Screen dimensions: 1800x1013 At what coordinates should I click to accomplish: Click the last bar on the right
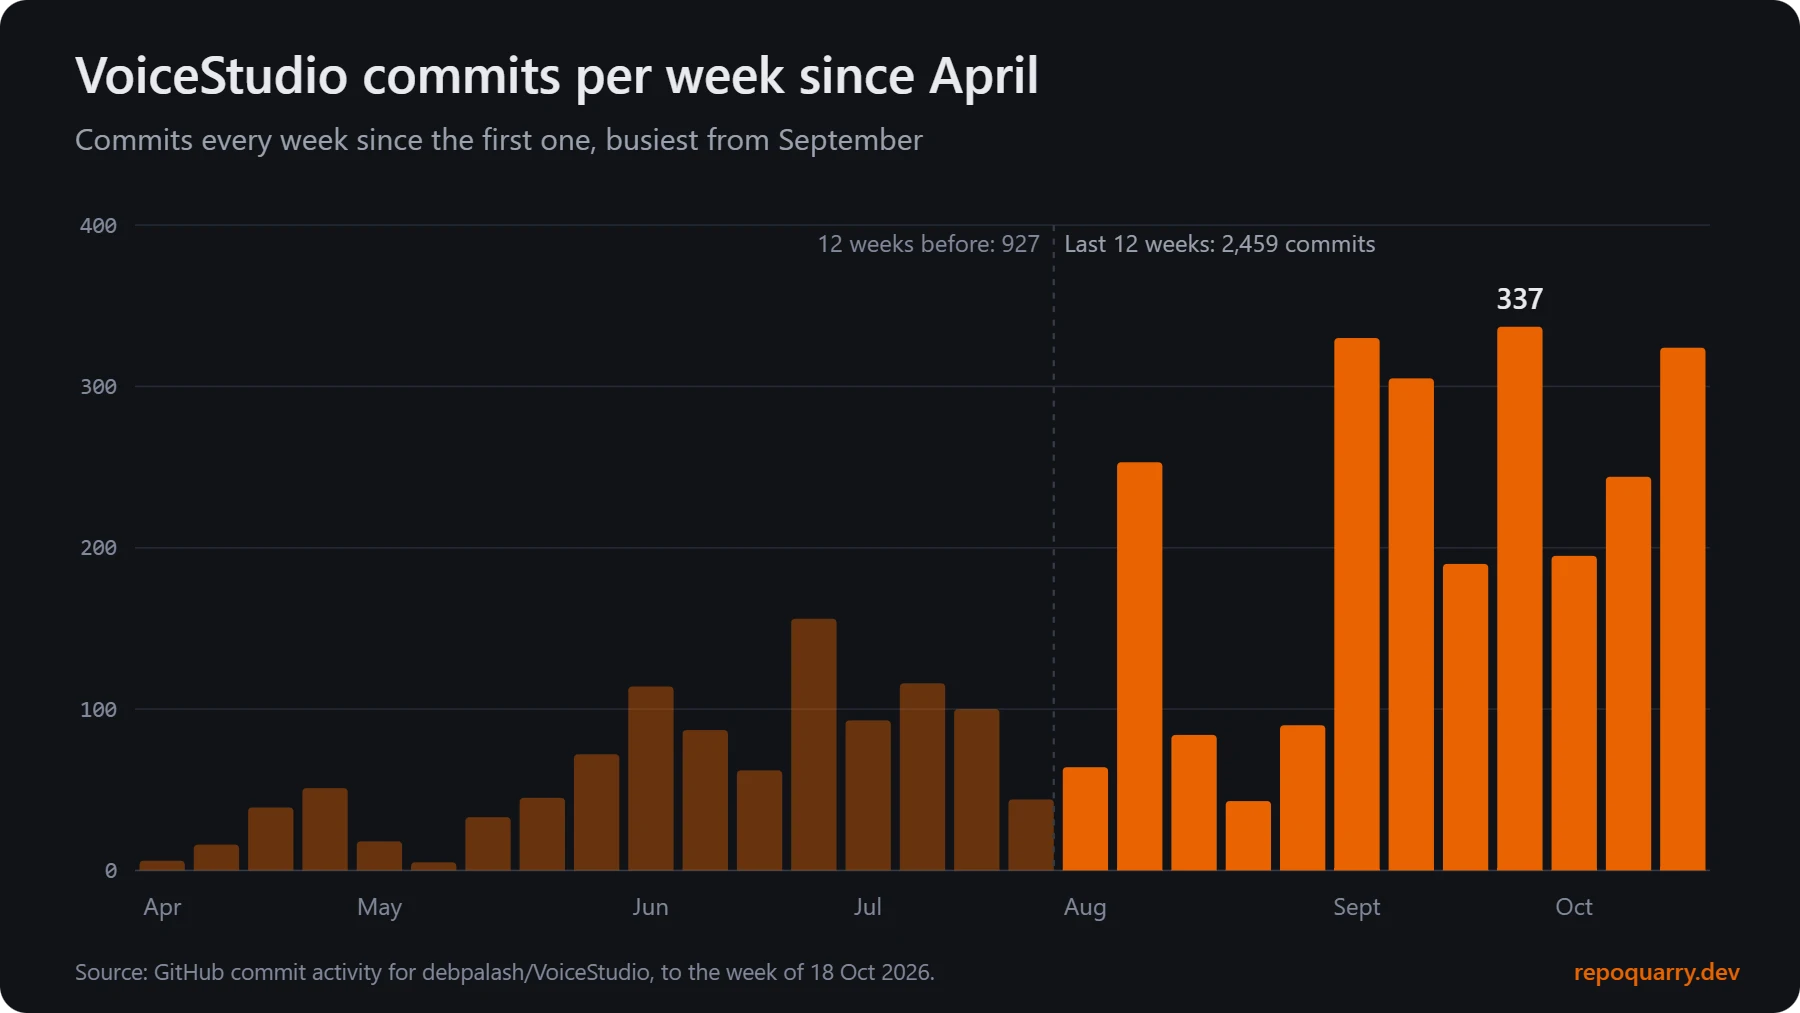(1682, 609)
